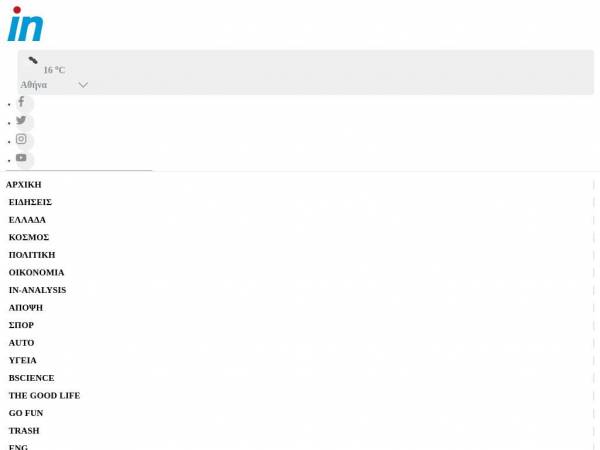This screenshot has width=600, height=450.
Task: Expand the Αθήνα city dropdown
Action: [x=54, y=85]
